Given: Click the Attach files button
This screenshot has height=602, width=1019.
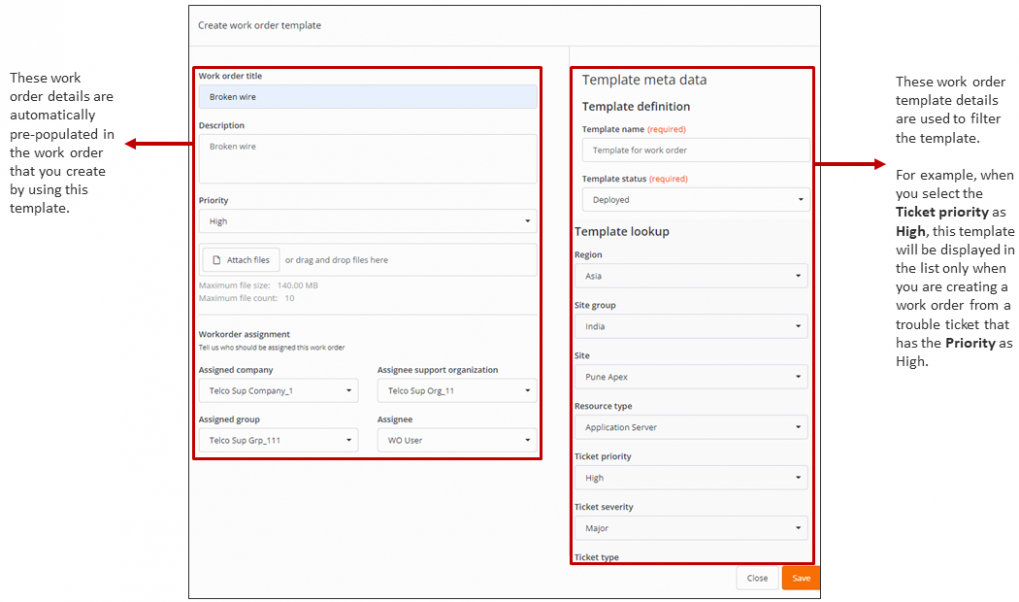Looking at the screenshot, I should [x=241, y=259].
